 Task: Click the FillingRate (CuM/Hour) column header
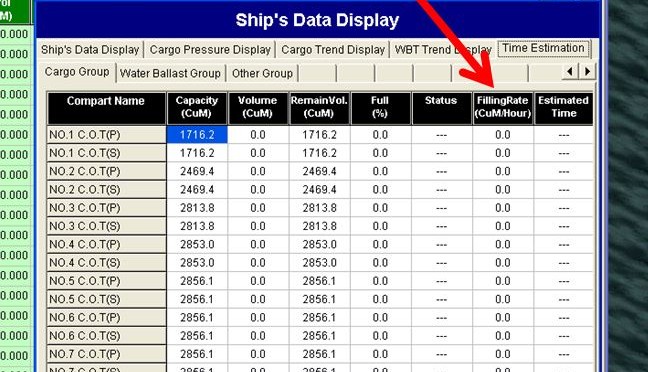point(503,108)
